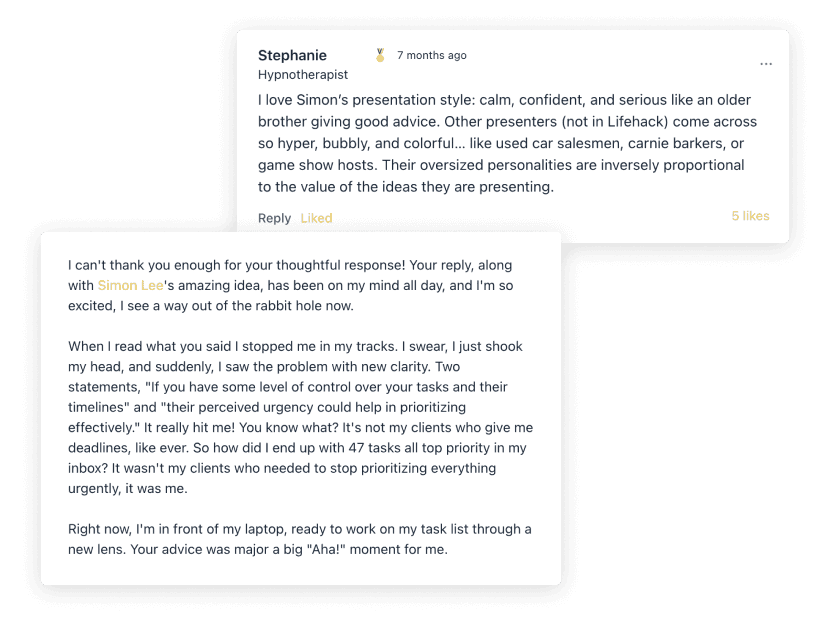Click the "to the value of the ideas" line
The width and height of the screenshot is (819, 618).
[405, 187]
